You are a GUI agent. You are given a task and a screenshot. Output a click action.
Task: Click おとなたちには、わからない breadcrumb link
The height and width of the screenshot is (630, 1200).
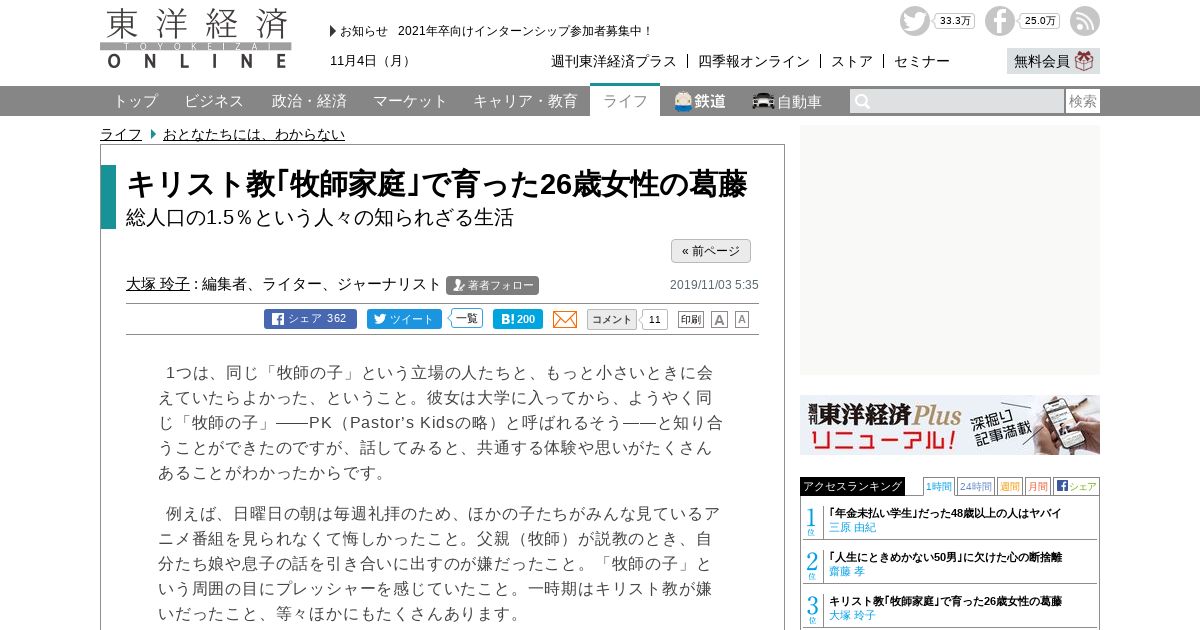click(x=254, y=134)
